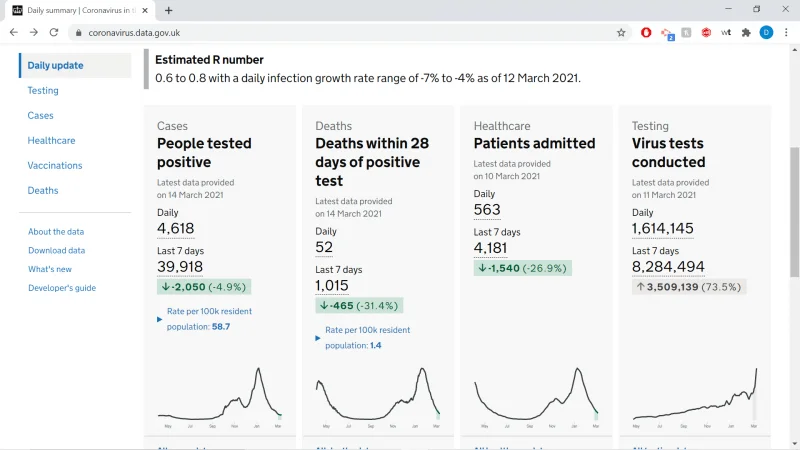The width and height of the screenshot is (800, 450).
Task: Open the Developer's guide link
Action: pos(62,288)
